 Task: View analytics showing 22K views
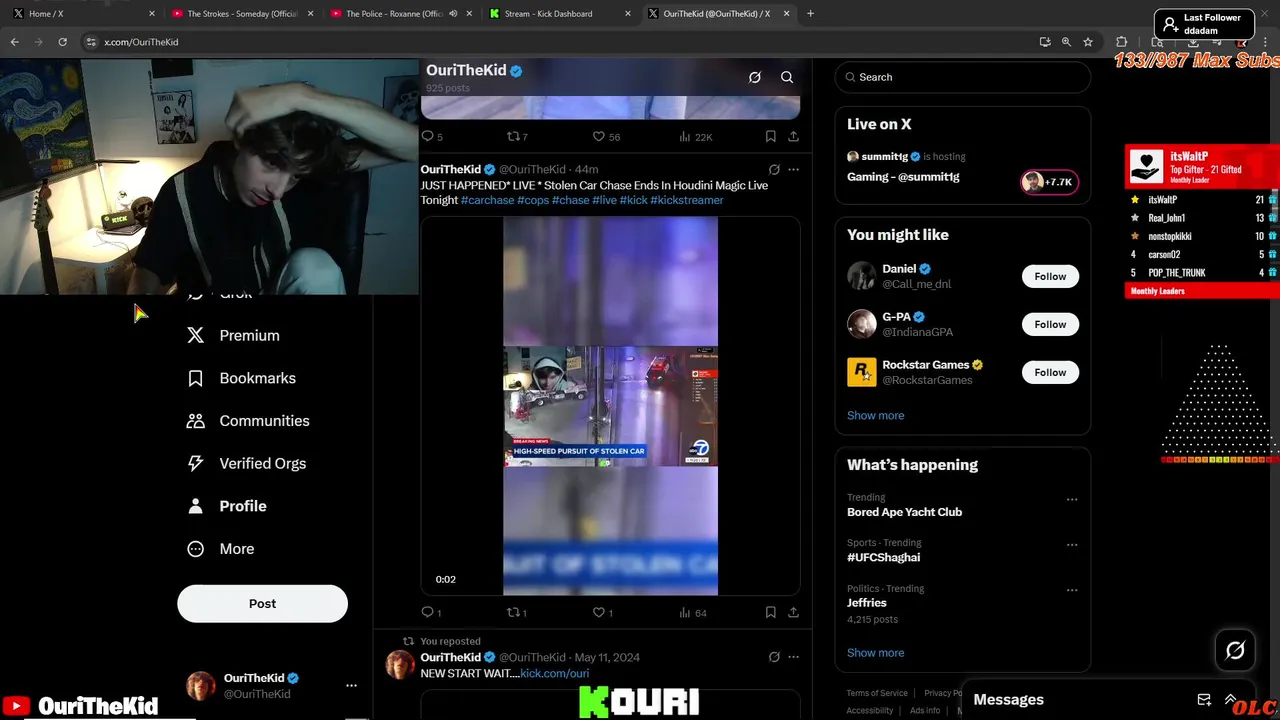[x=695, y=136]
